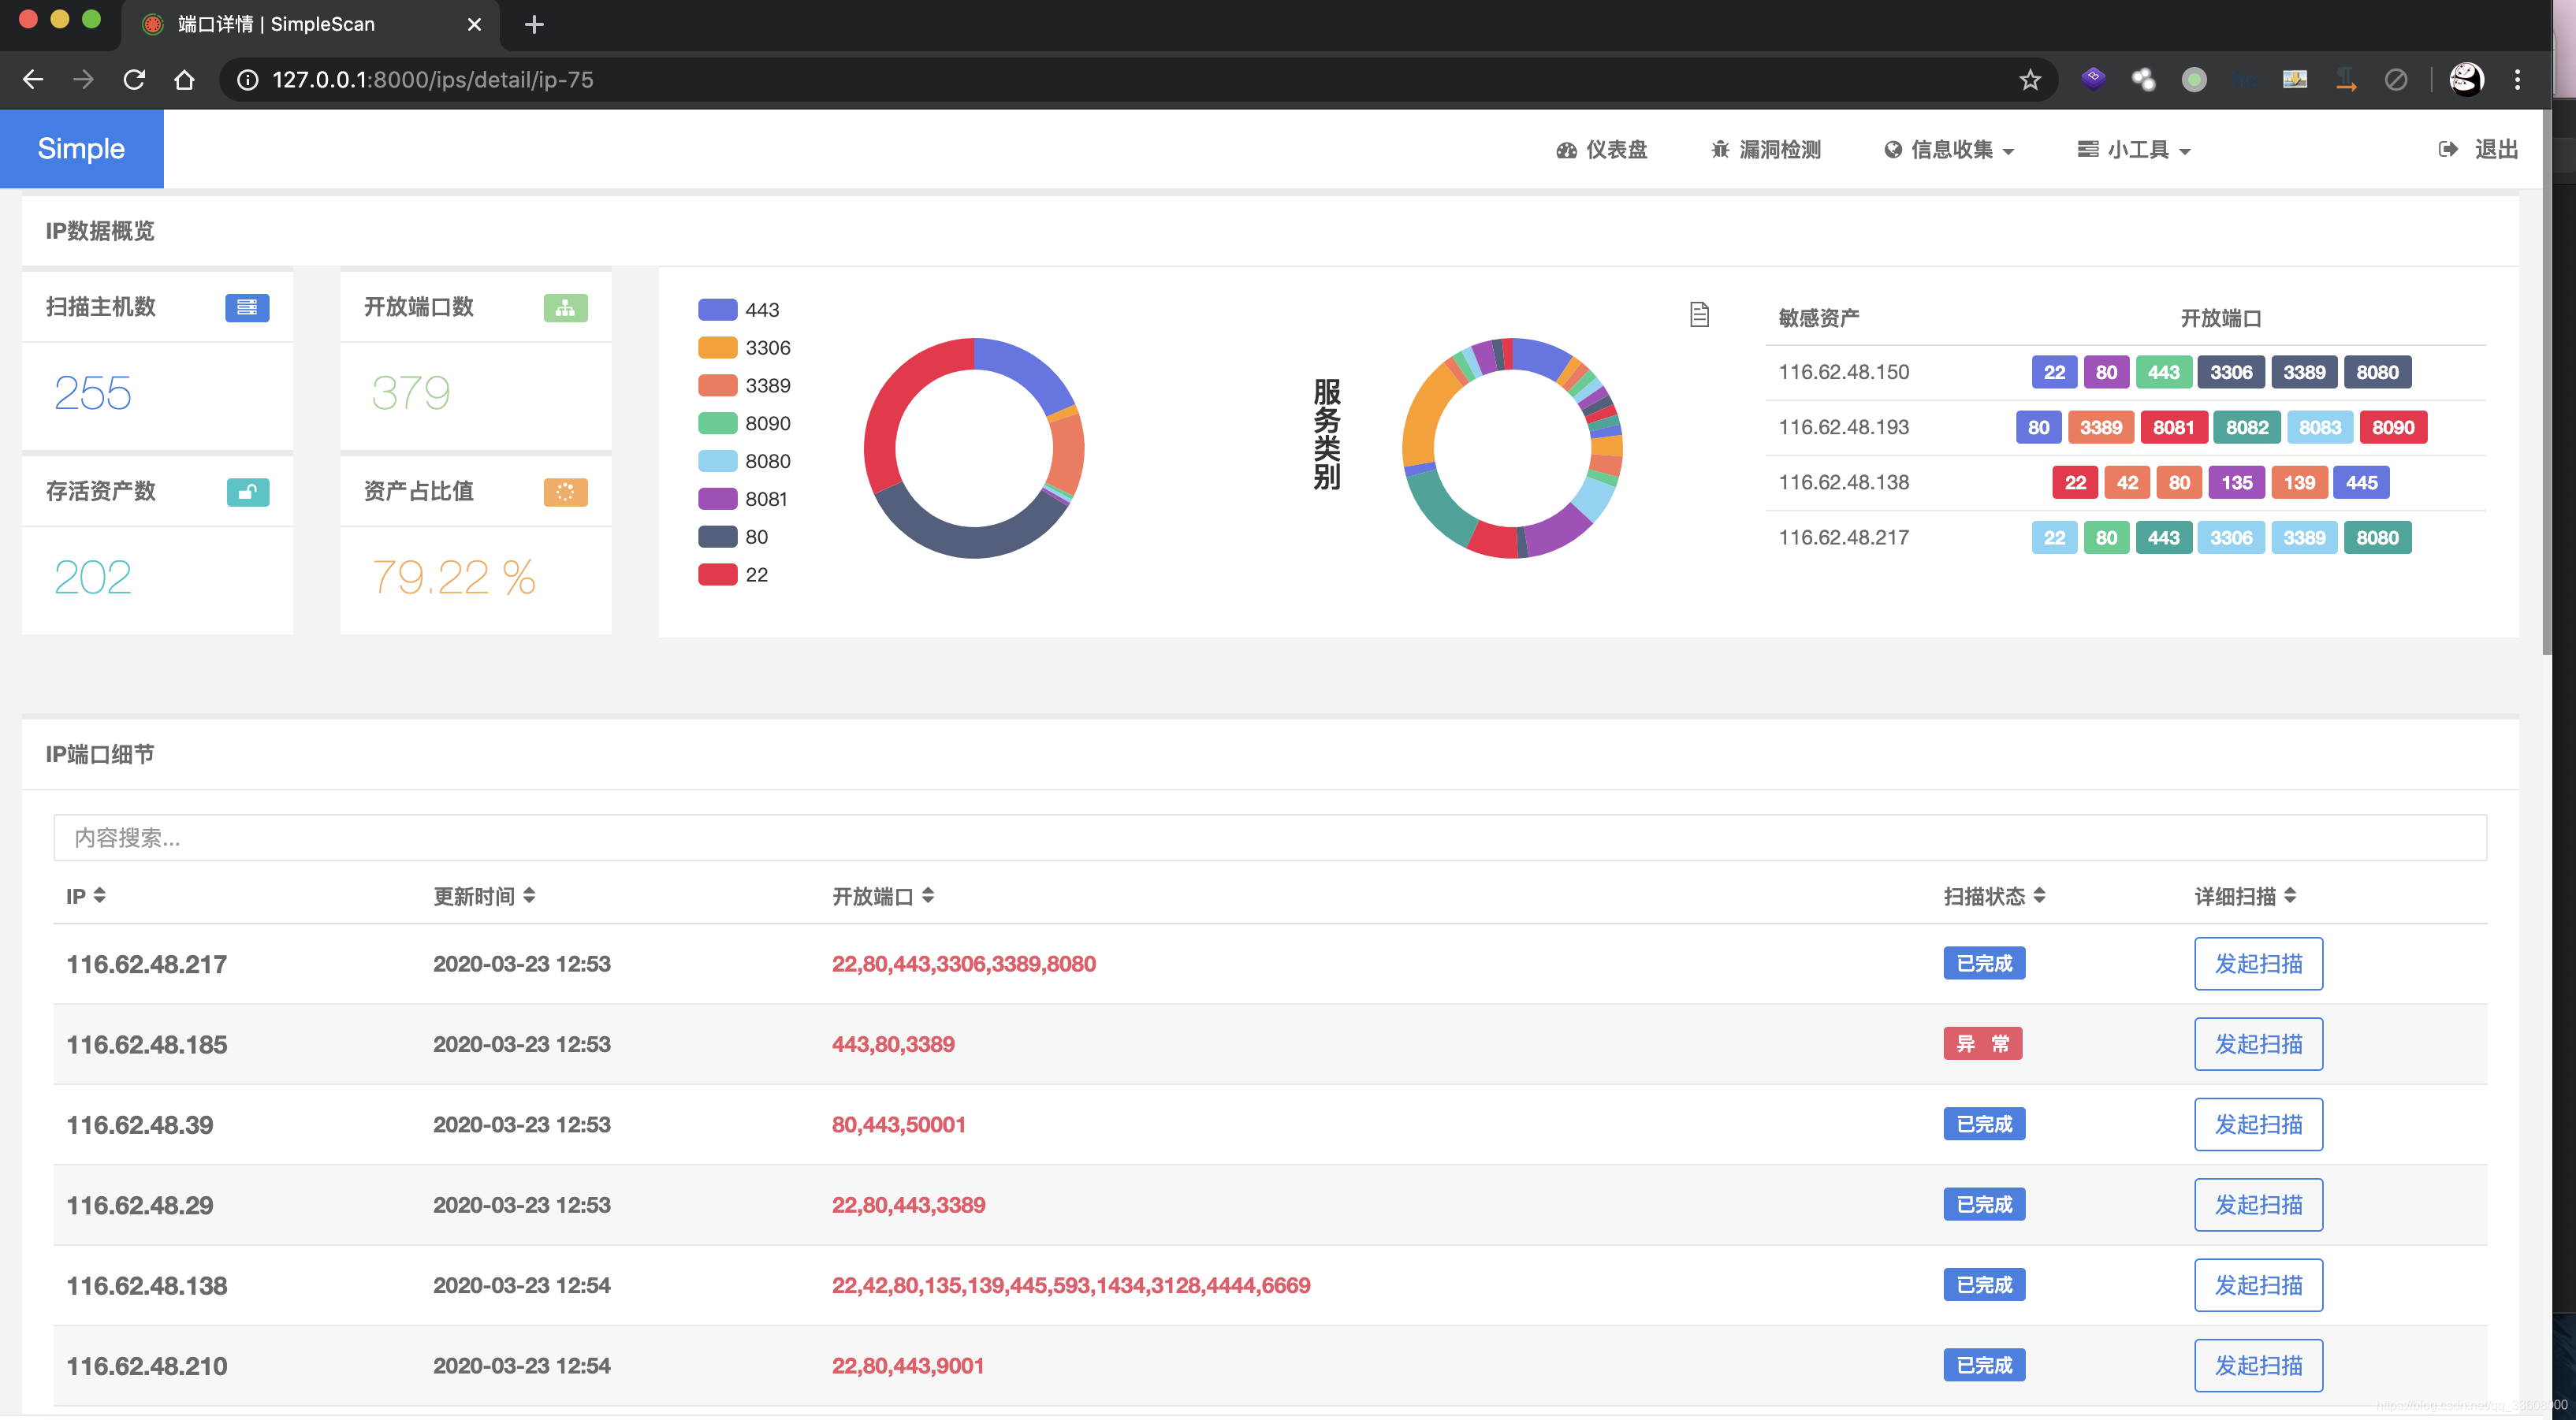Viewport: 2576px width, 1420px height.
Task: Click the browser back arrow
Action: coord(33,80)
